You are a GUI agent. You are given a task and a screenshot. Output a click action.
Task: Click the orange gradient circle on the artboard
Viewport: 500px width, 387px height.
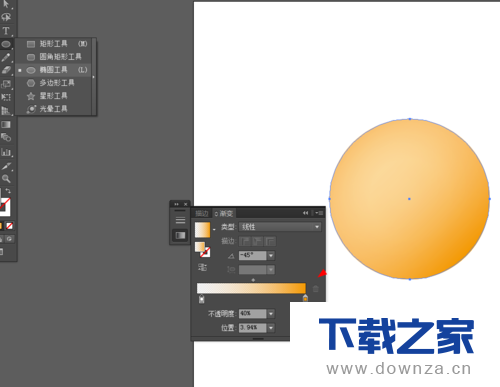[x=410, y=199]
